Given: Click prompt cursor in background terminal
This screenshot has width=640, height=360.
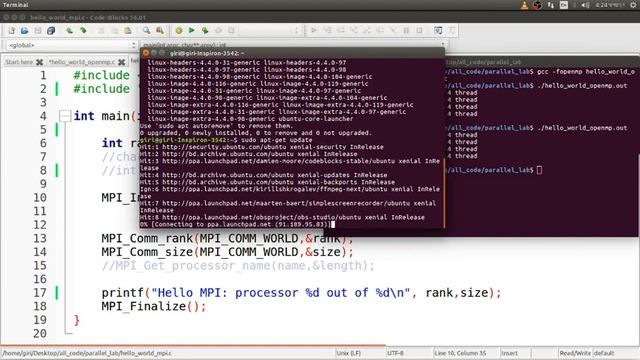Looking at the screenshot, I should pyautogui.click(x=540, y=170).
